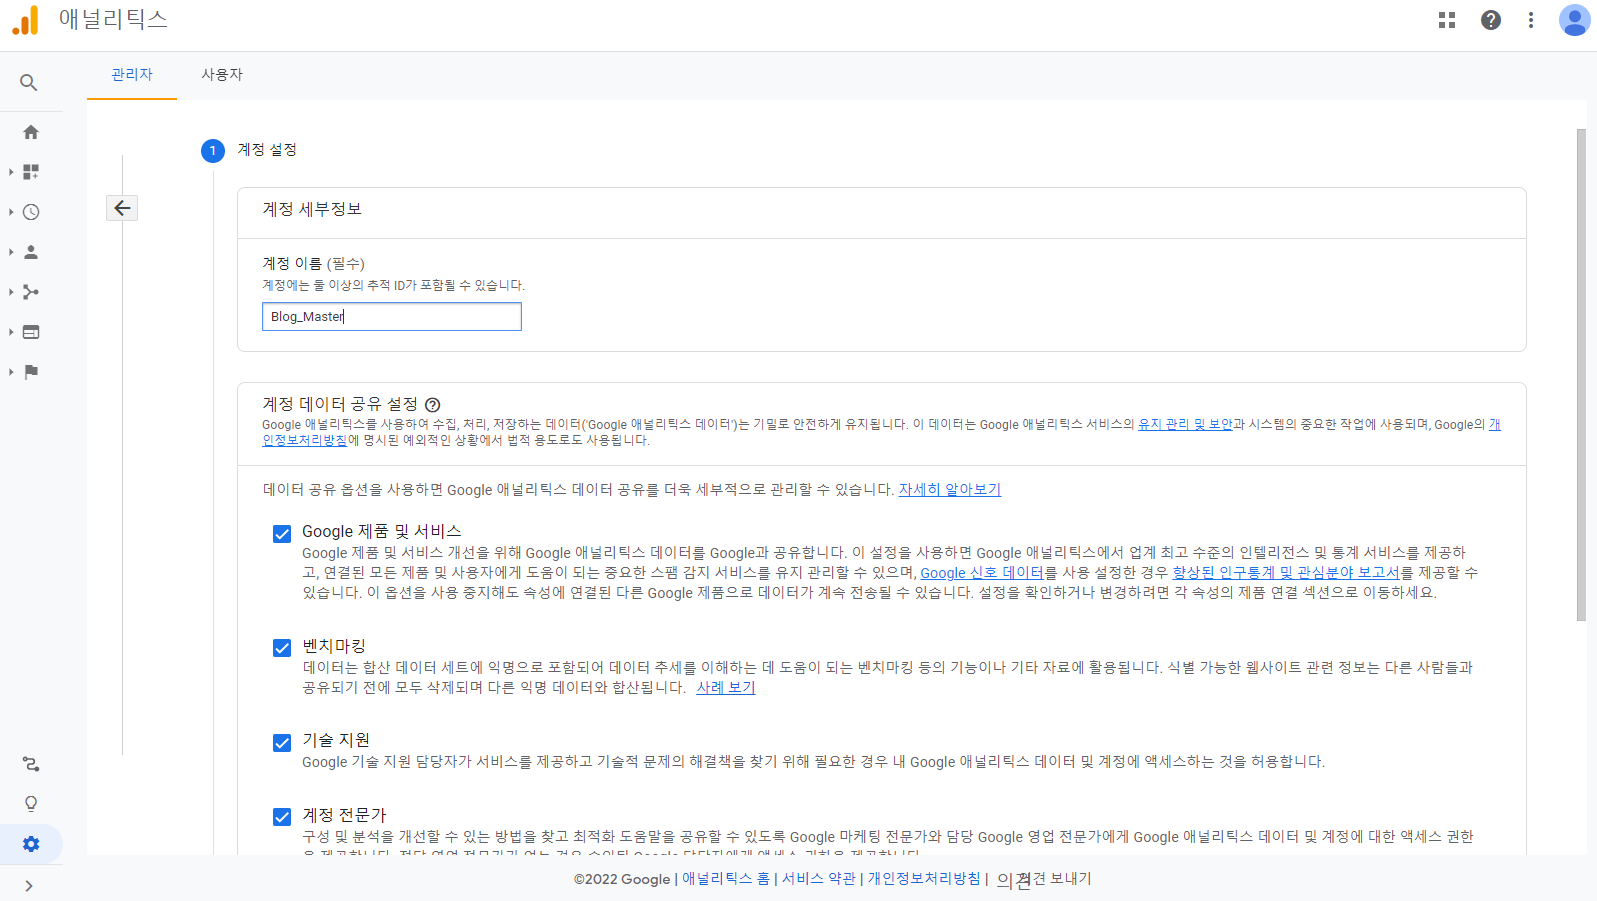
Task: Expand the Acquisition section arrow
Action: pos(11,292)
